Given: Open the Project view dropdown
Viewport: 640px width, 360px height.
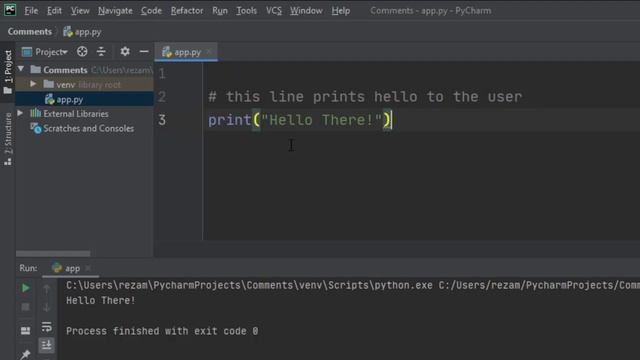Looking at the screenshot, I should point(45,52).
